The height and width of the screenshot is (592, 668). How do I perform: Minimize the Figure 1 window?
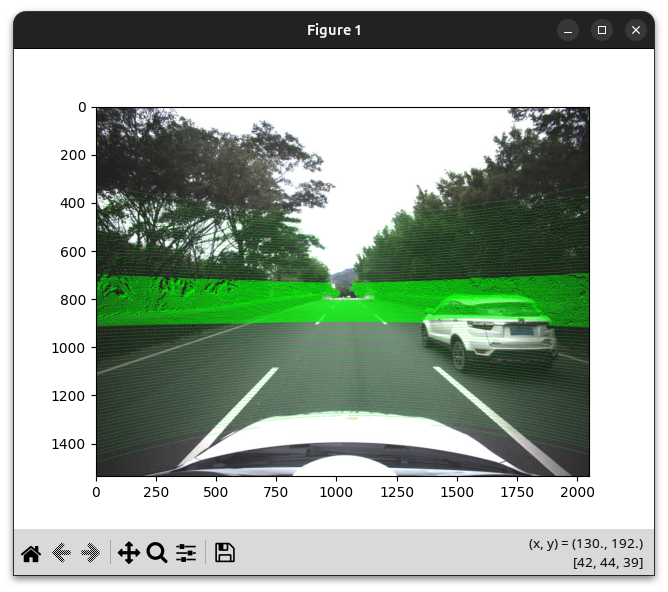pyautogui.click(x=567, y=30)
